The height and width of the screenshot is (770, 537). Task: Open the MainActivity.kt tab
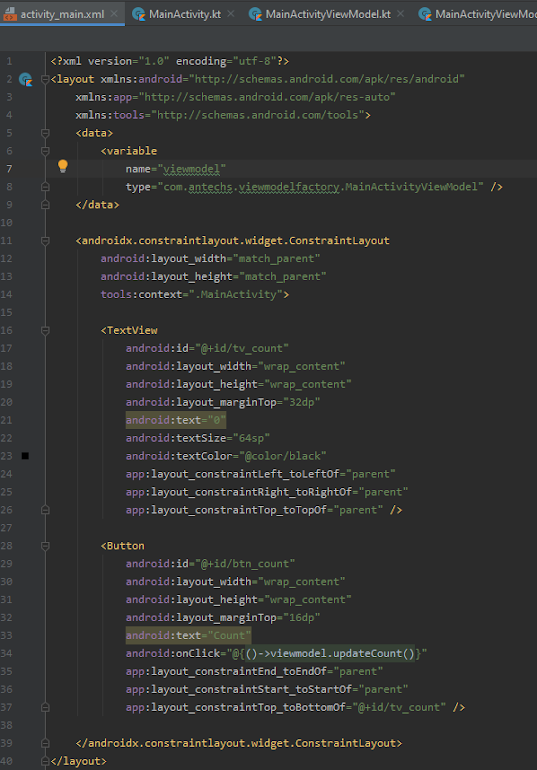[x=185, y=14]
